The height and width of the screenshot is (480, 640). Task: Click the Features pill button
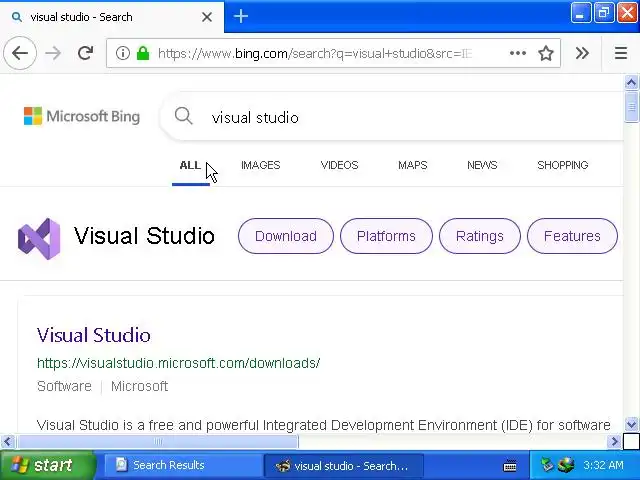click(x=572, y=236)
